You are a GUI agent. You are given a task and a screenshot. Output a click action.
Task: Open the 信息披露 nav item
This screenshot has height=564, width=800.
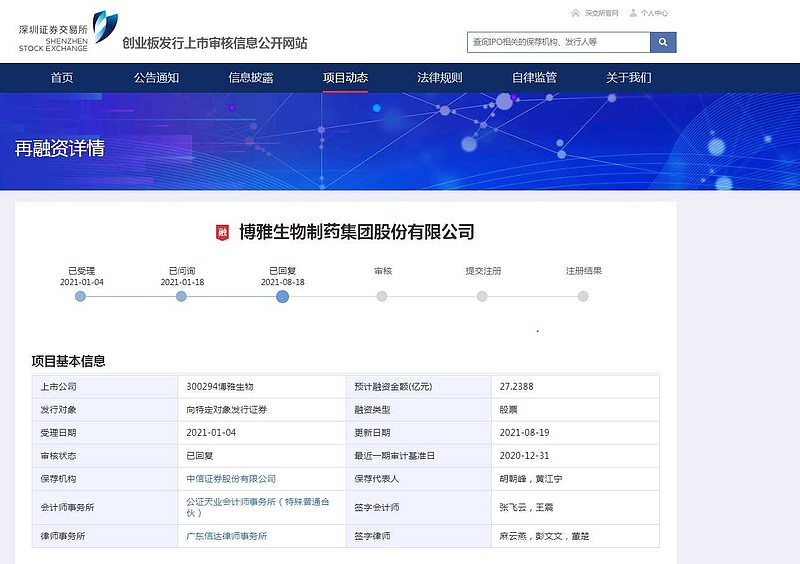[251, 78]
